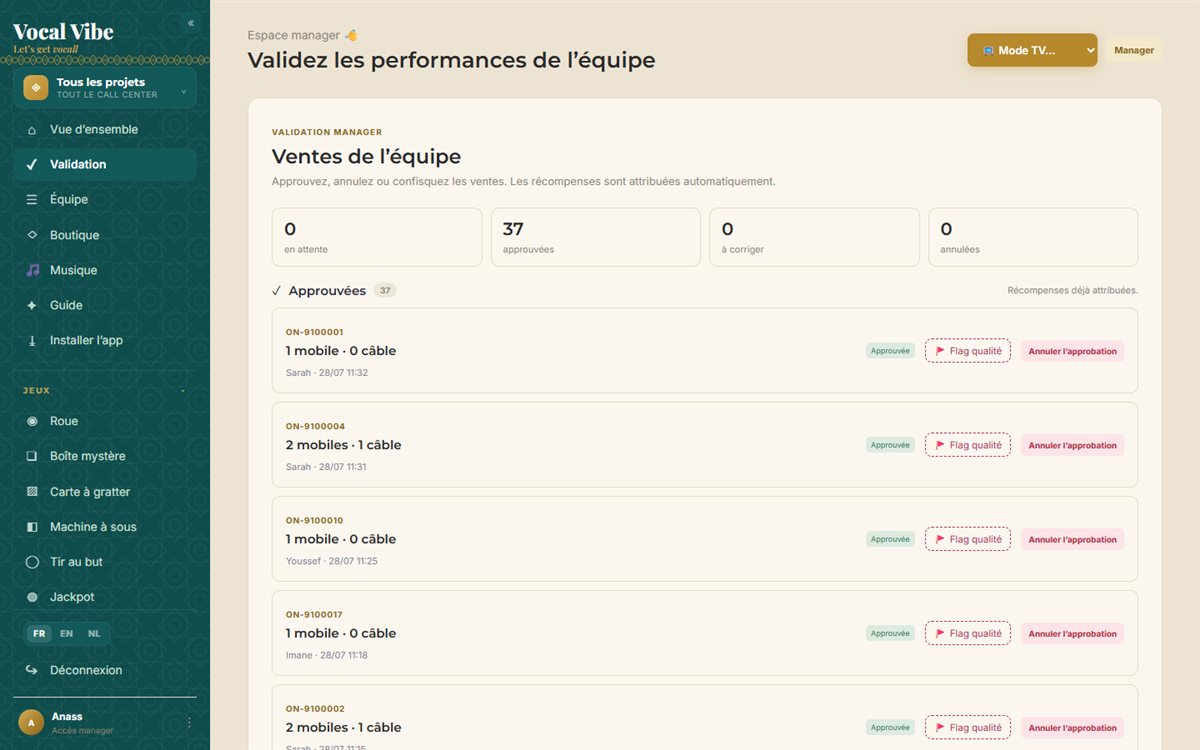Flag quality on sale ON-9100004
This screenshot has height=750, width=1200.
tap(968, 445)
